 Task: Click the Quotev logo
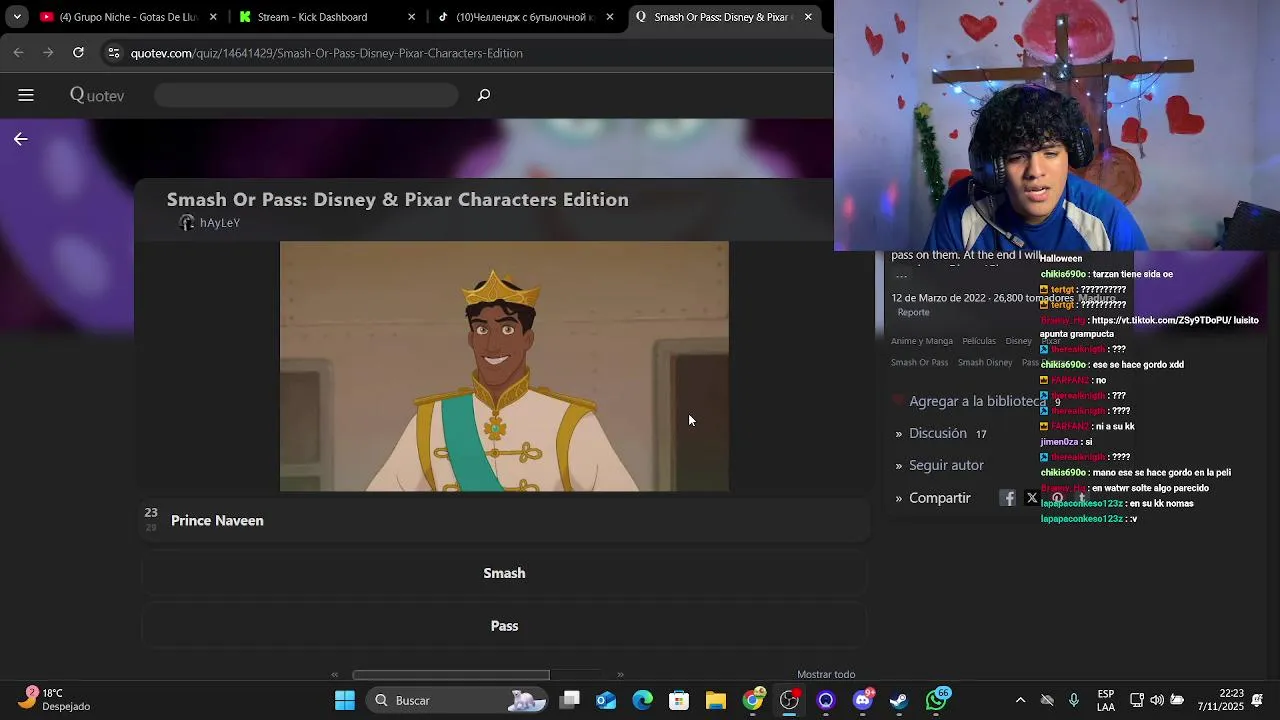pyautogui.click(x=97, y=95)
